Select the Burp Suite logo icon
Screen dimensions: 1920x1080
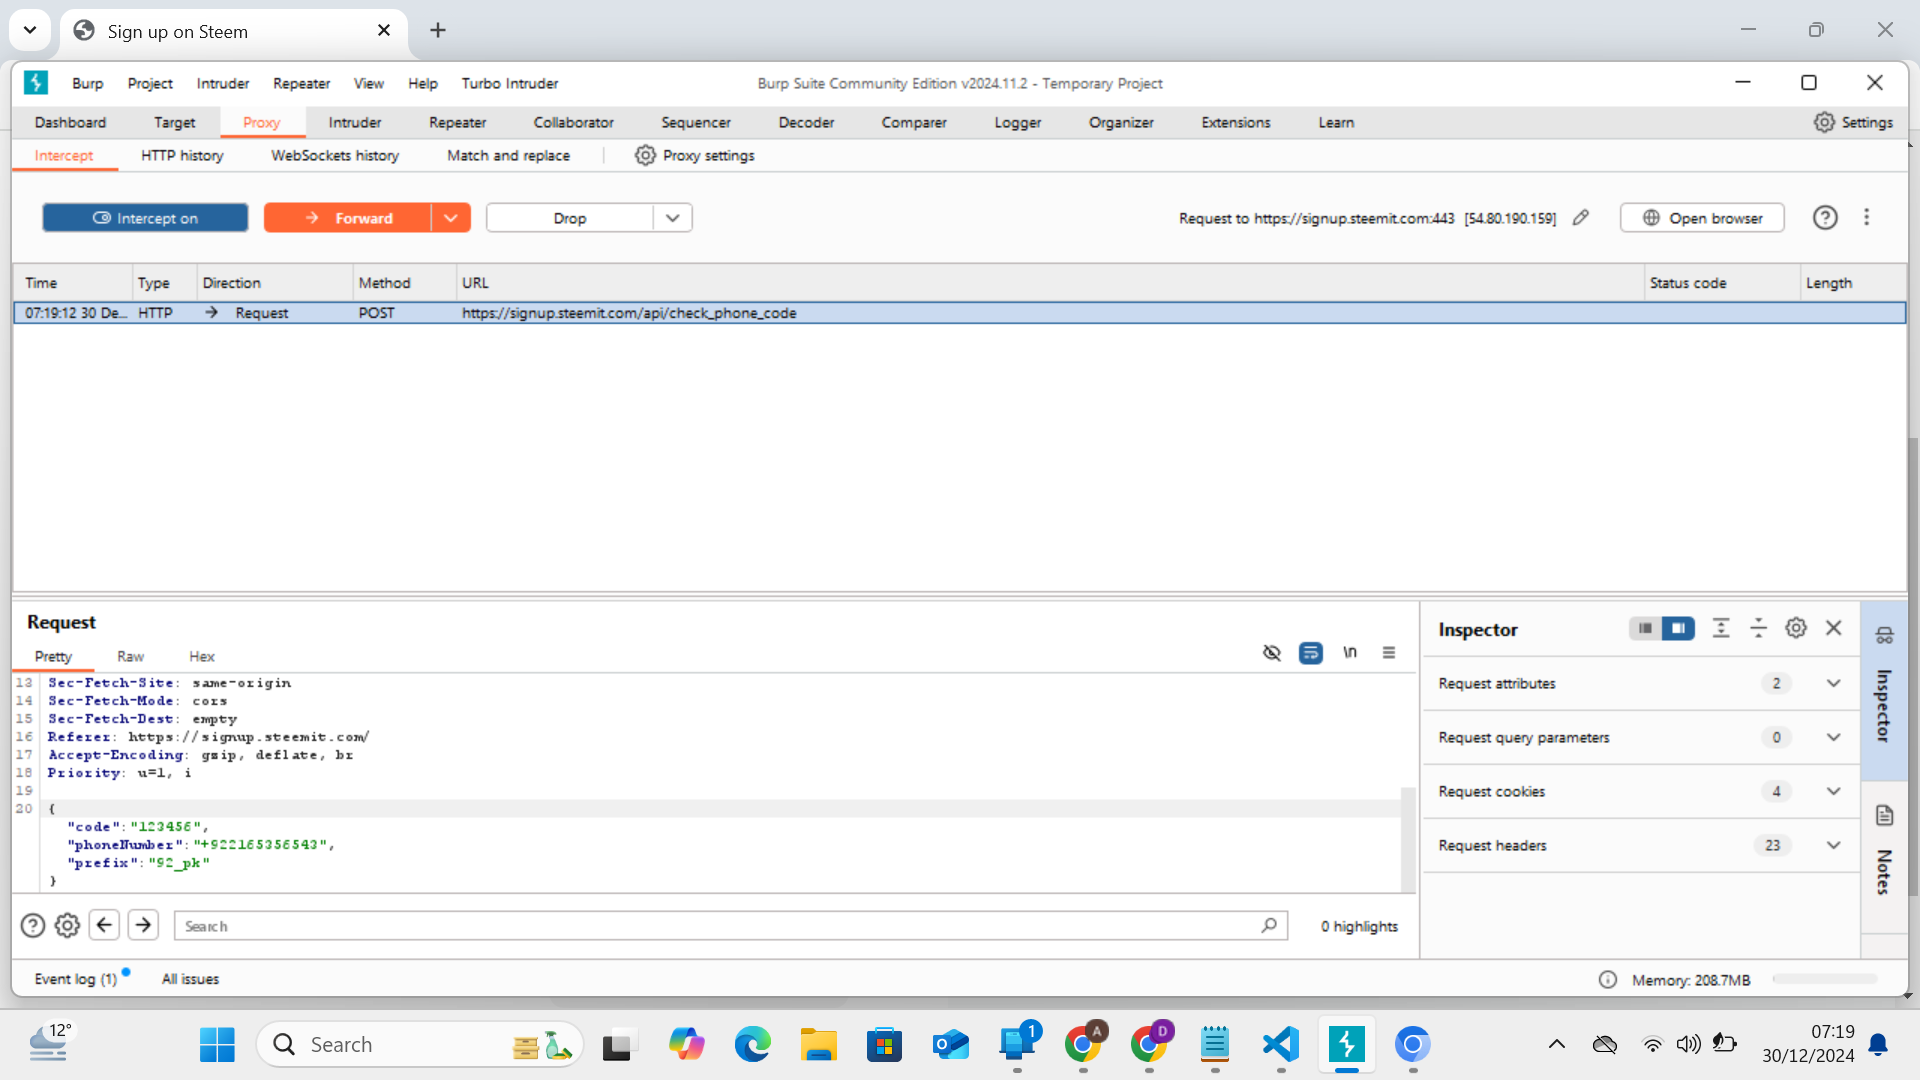36,83
